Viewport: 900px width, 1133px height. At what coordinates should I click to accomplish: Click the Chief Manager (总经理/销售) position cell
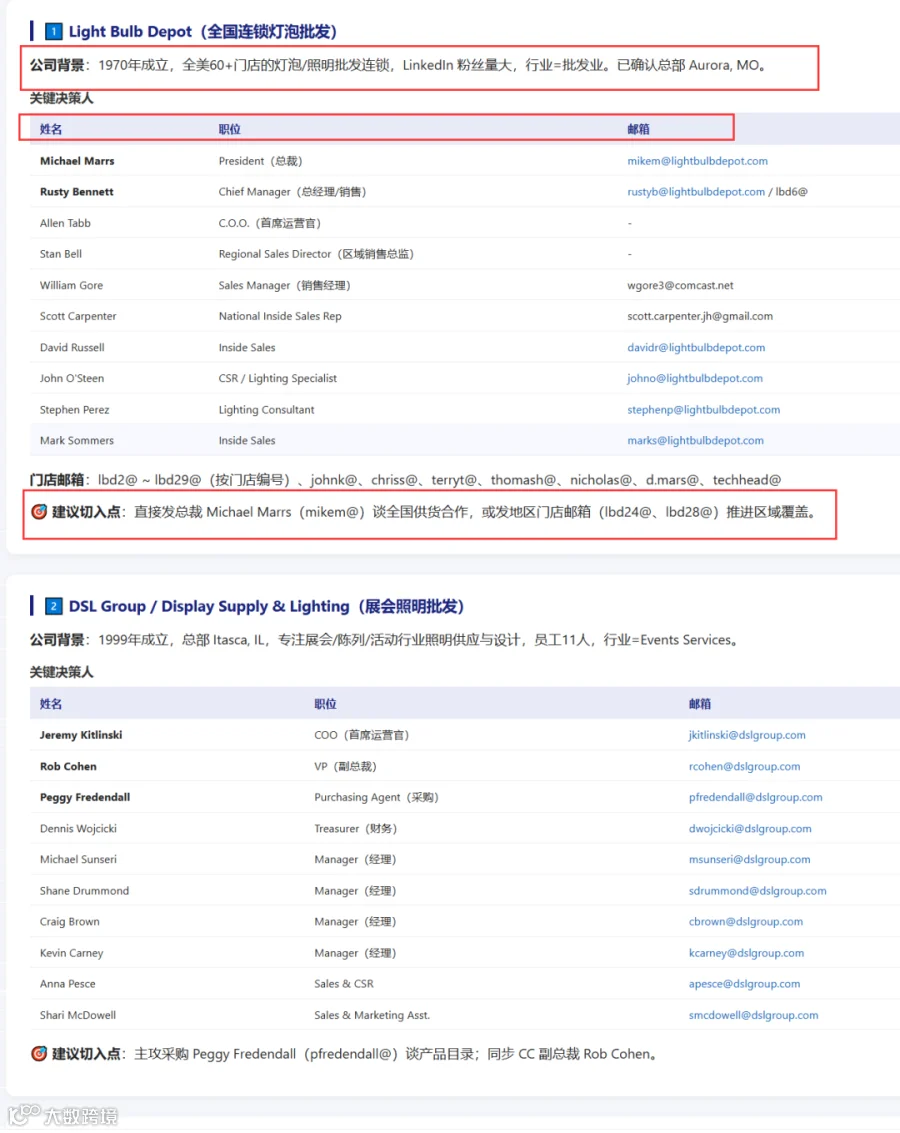293,192
